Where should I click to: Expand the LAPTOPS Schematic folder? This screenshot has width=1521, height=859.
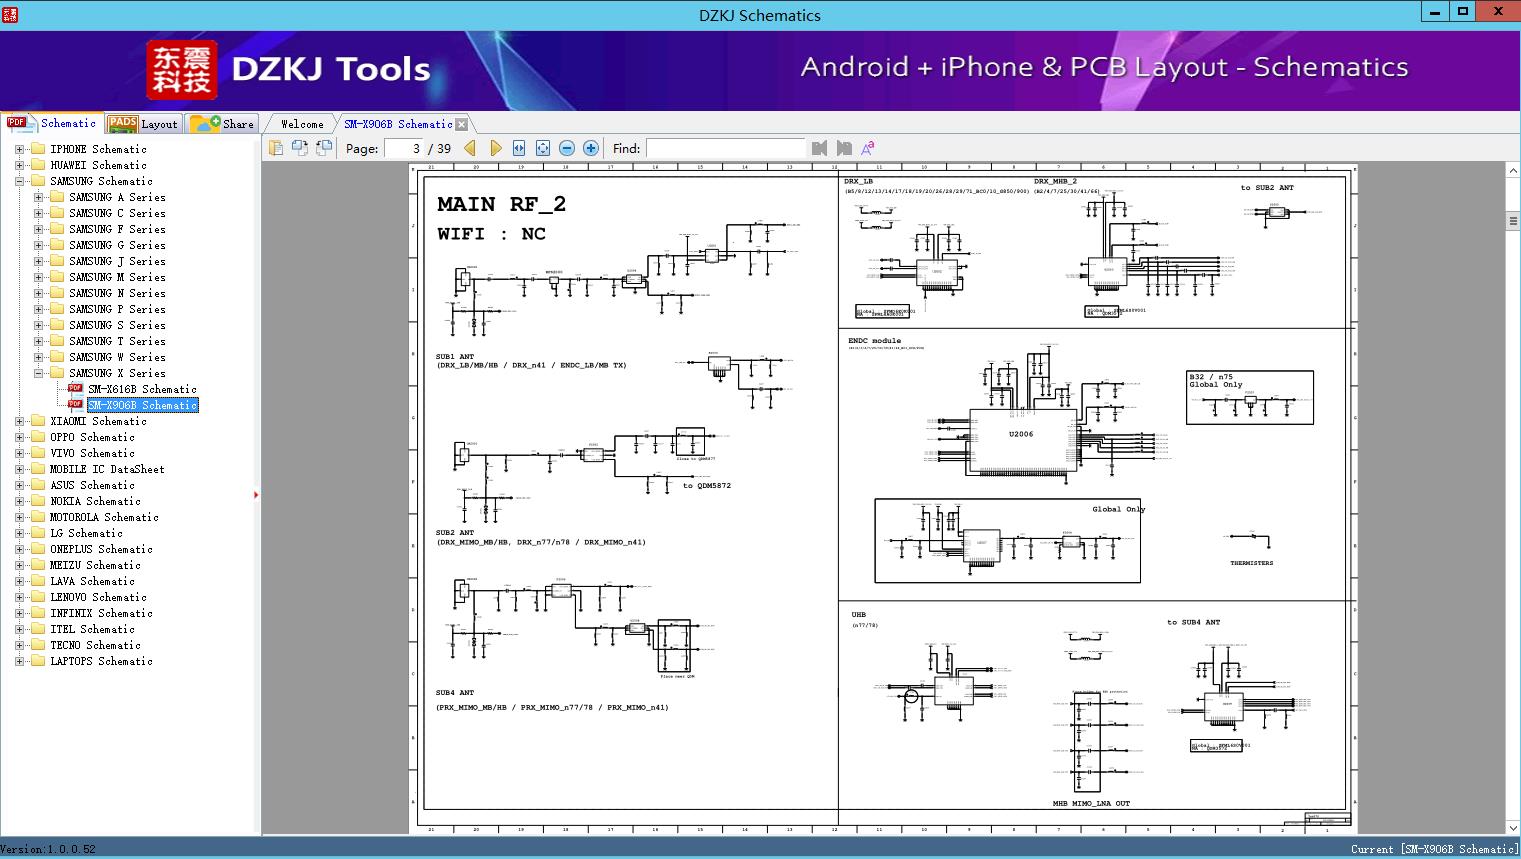pyautogui.click(x=20, y=661)
